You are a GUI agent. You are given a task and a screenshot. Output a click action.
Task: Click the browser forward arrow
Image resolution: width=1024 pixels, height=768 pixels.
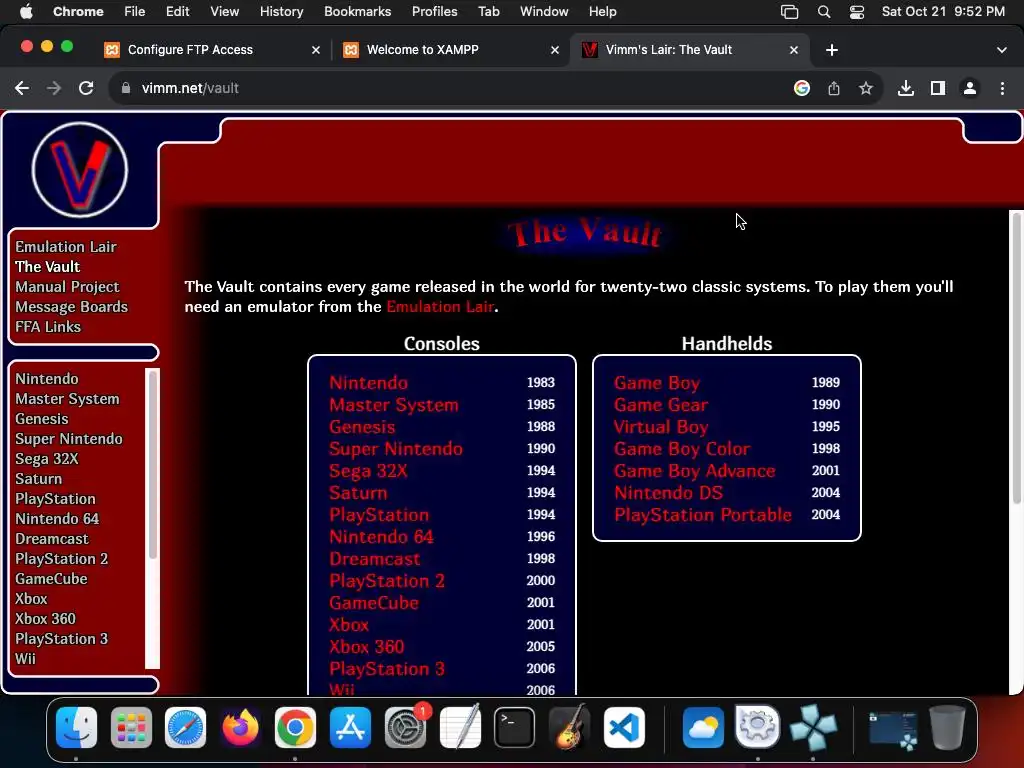pos(54,88)
